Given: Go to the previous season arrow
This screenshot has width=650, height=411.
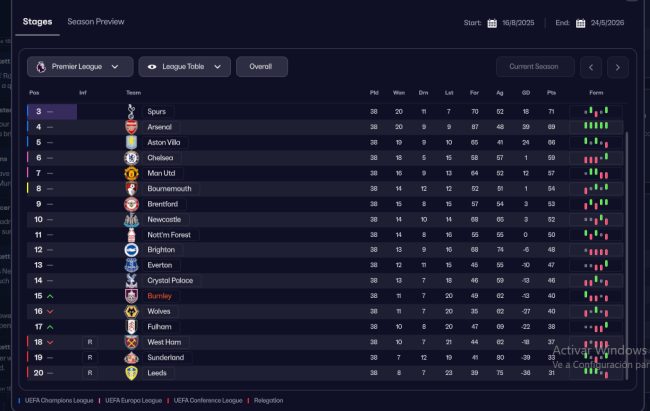Looking at the screenshot, I should [x=591, y=67].
